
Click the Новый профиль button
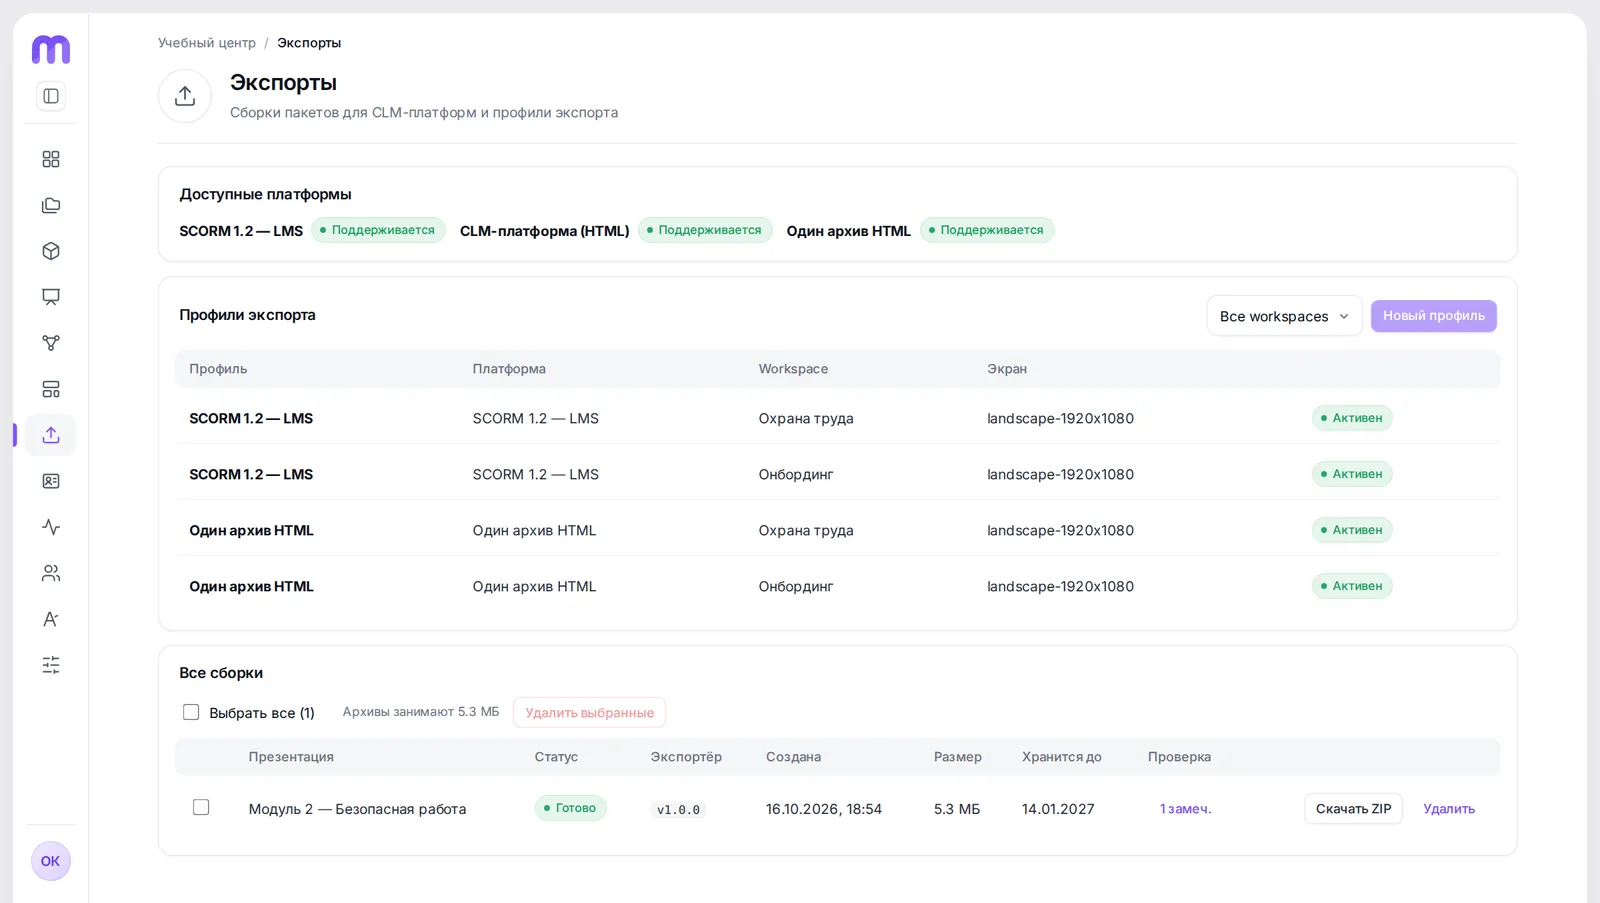click(1433, 316)
